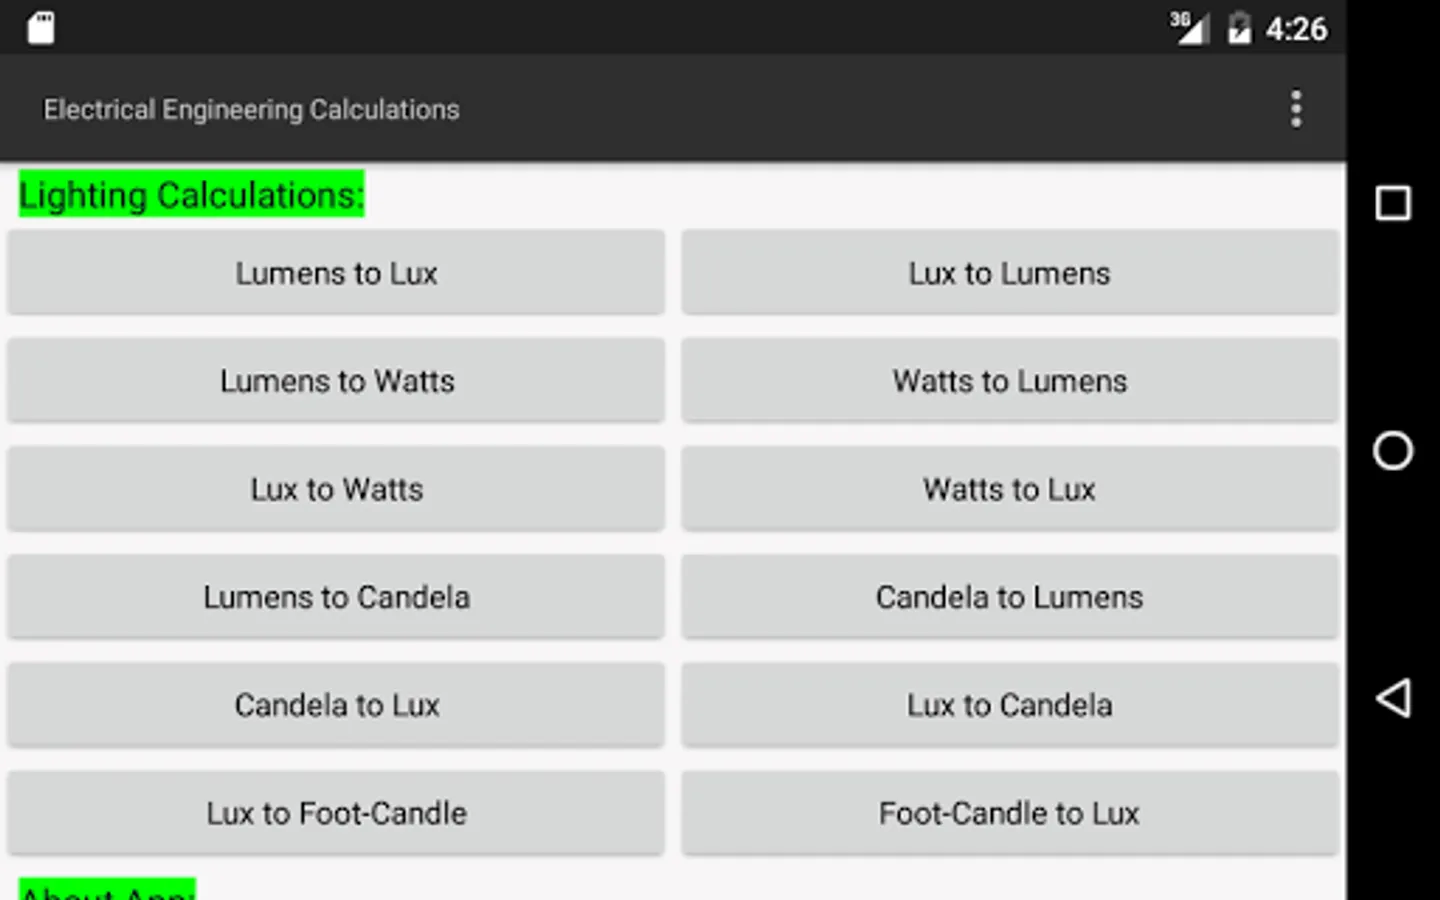Select Lumens to Watts conversion
The height and width of the screenshot is (900, 1440).
pyautogui.click(x=336, y=381)
